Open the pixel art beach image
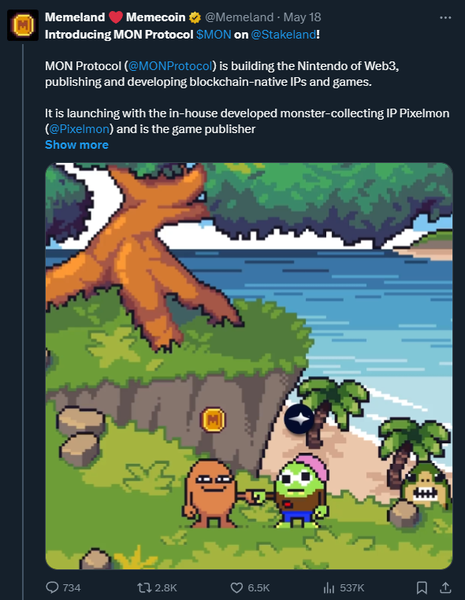The image size is (465, 600). point(249,366)
